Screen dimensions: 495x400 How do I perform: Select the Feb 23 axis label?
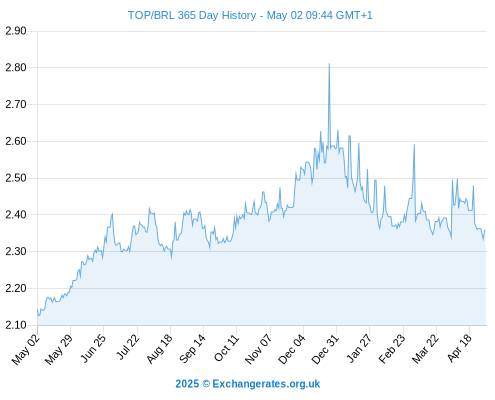[x=392, y=349]
